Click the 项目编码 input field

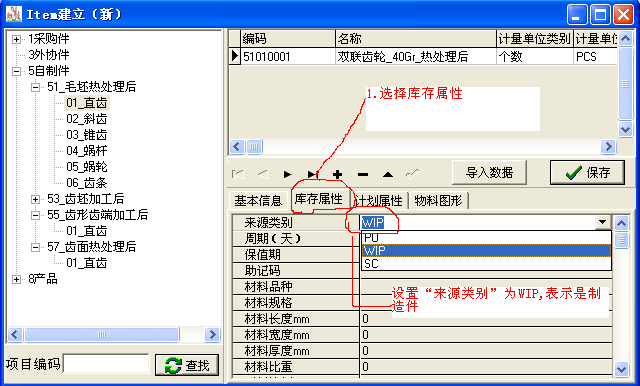tap(107, 364)
